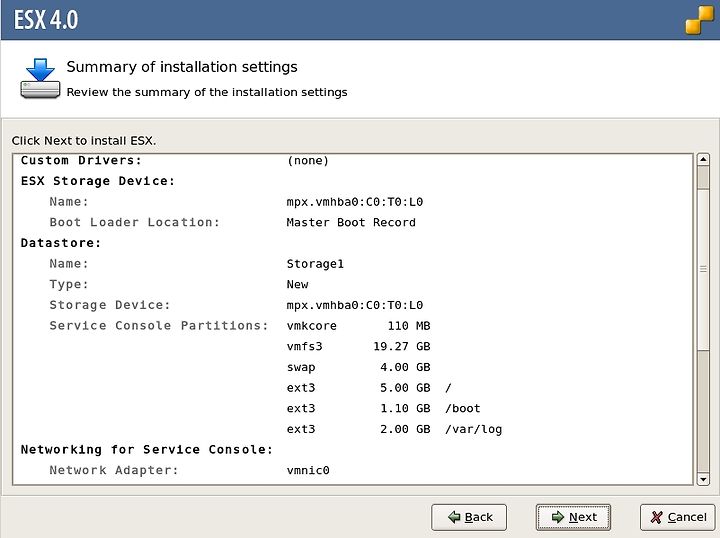
Task: Click the 'Storage Device:' label under Datastore
Action: pyautogui.click(x=110, y=305)
